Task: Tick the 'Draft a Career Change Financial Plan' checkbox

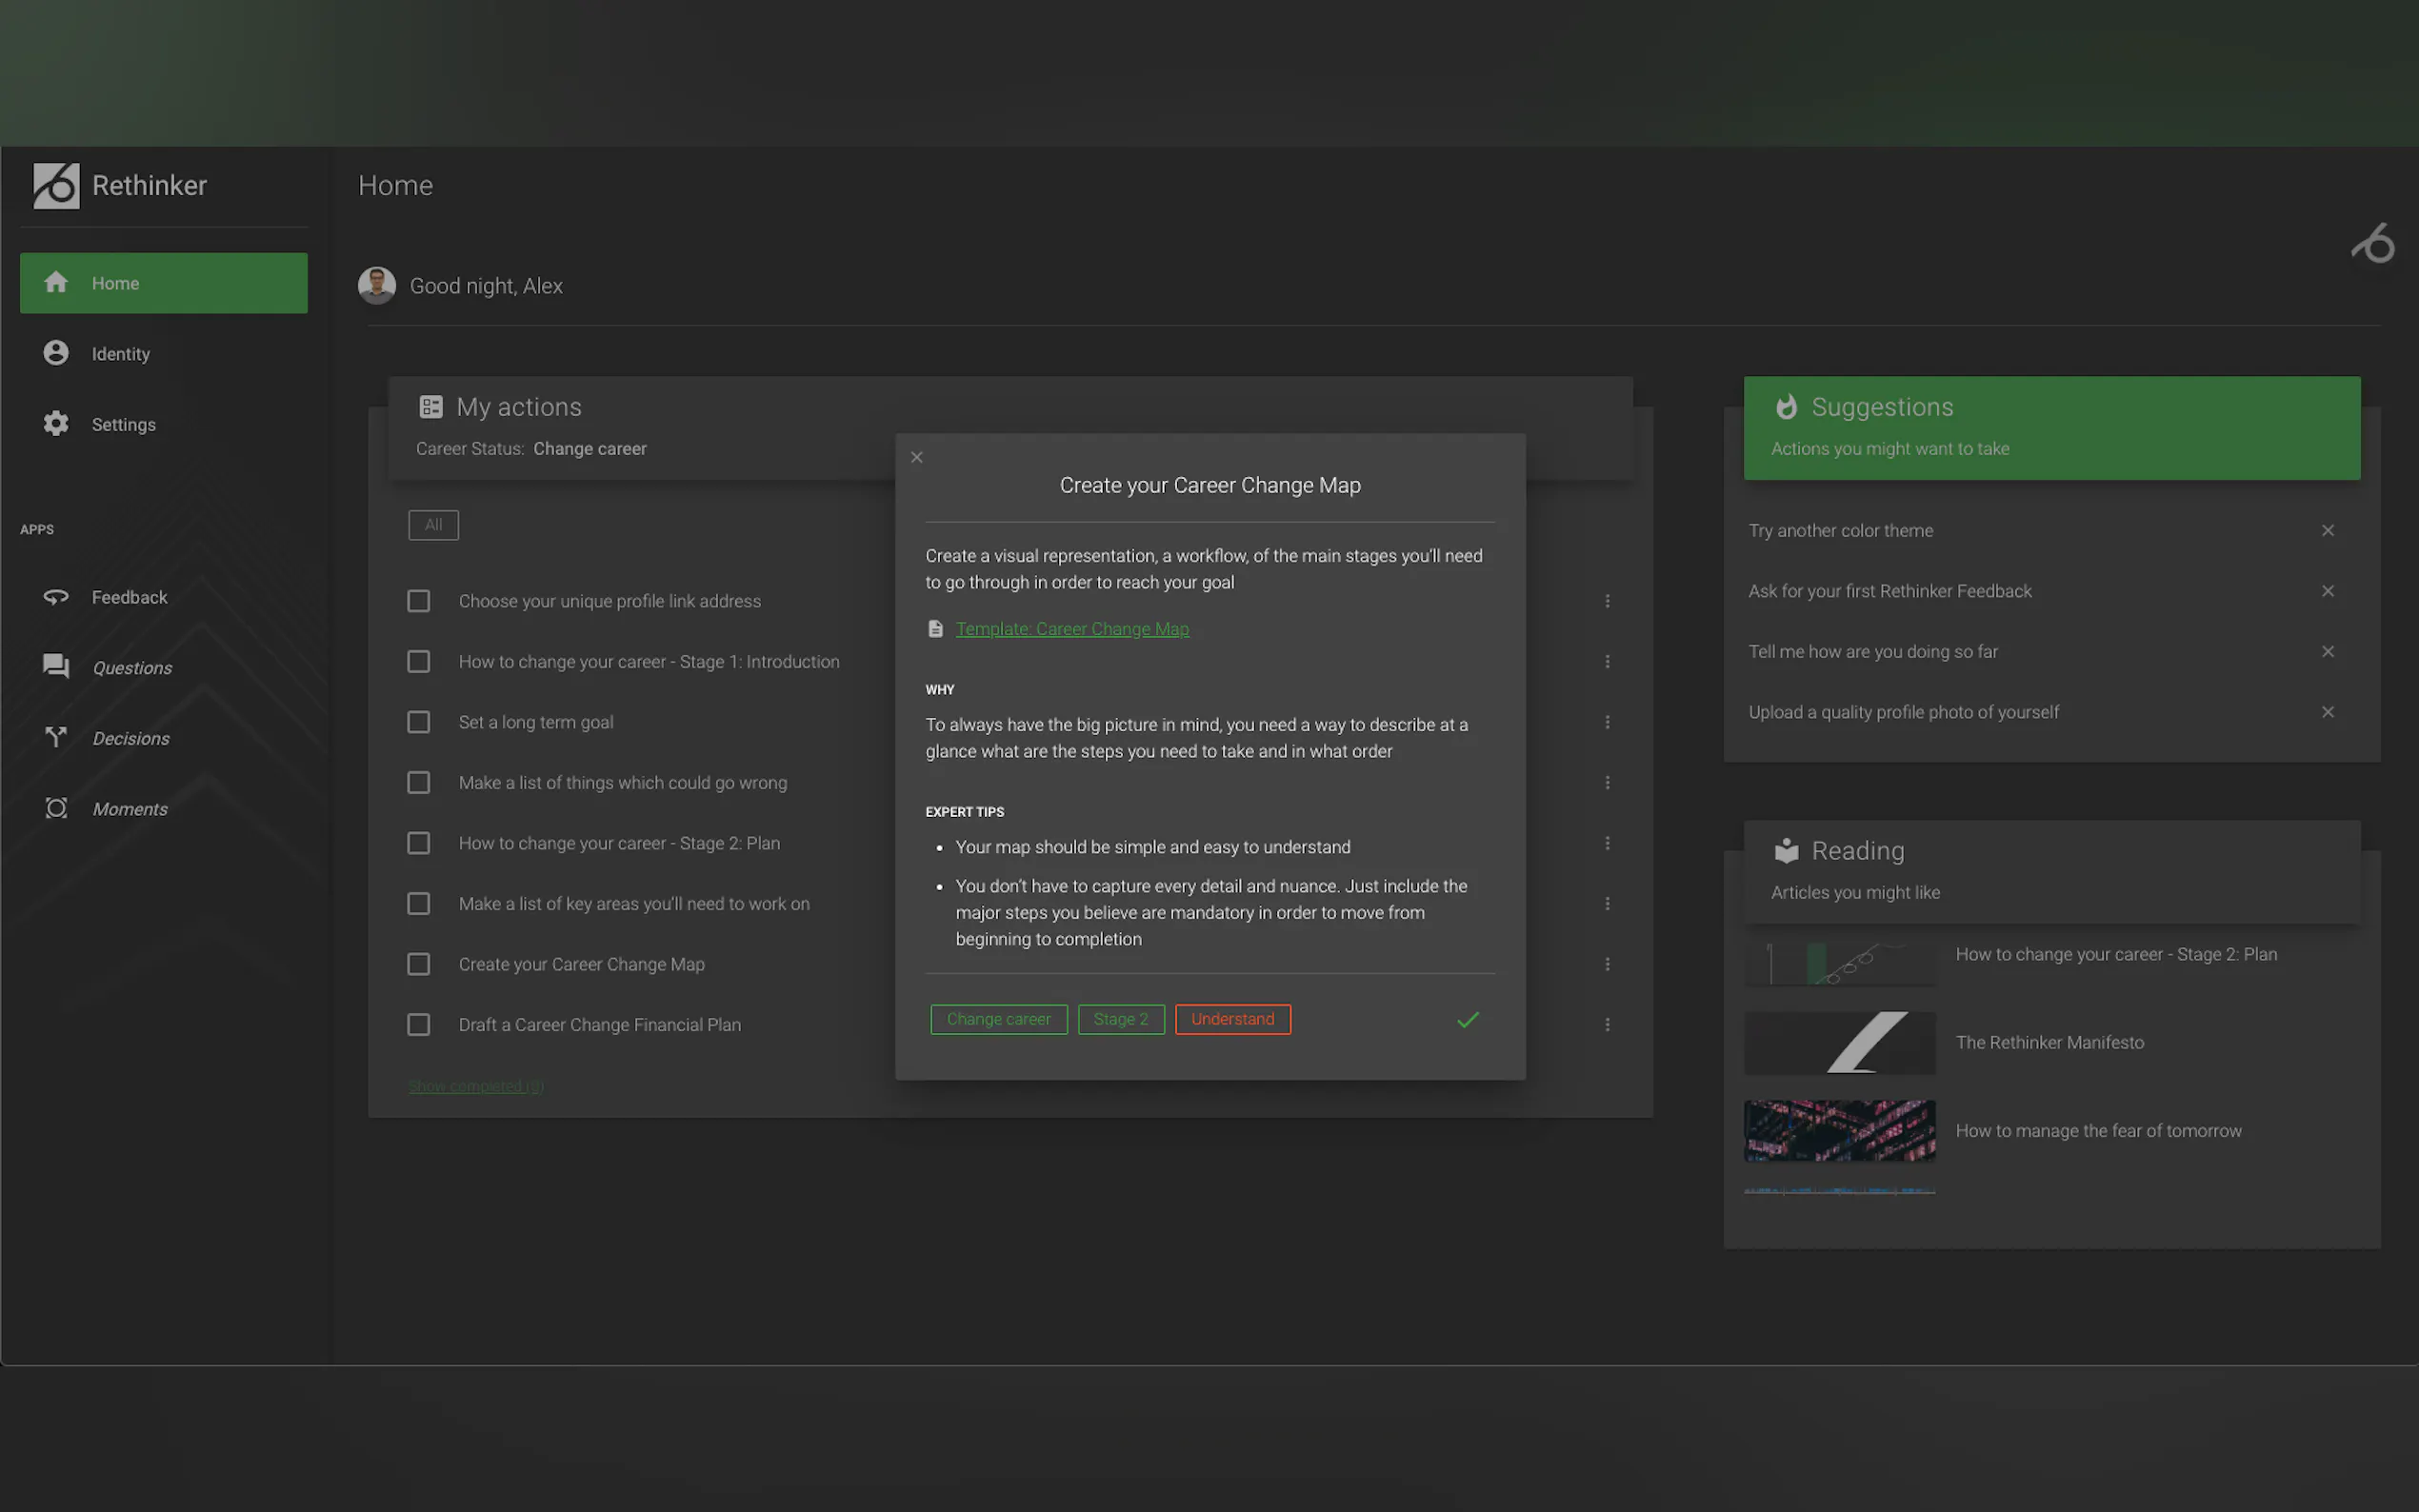Action: 418,1024
